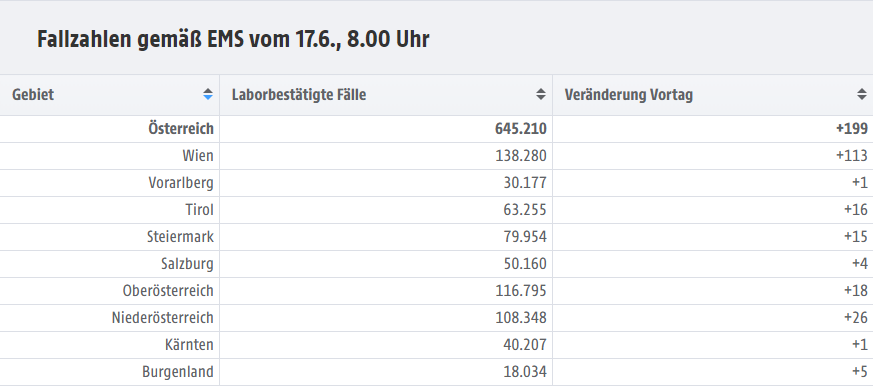Select the Österreich row label
The width and height of the screenshot is (873, 386).
tap(181, 129)
